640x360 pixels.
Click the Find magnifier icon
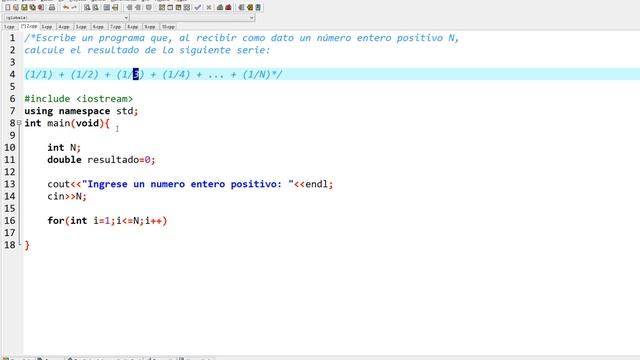tap(87, 7)
